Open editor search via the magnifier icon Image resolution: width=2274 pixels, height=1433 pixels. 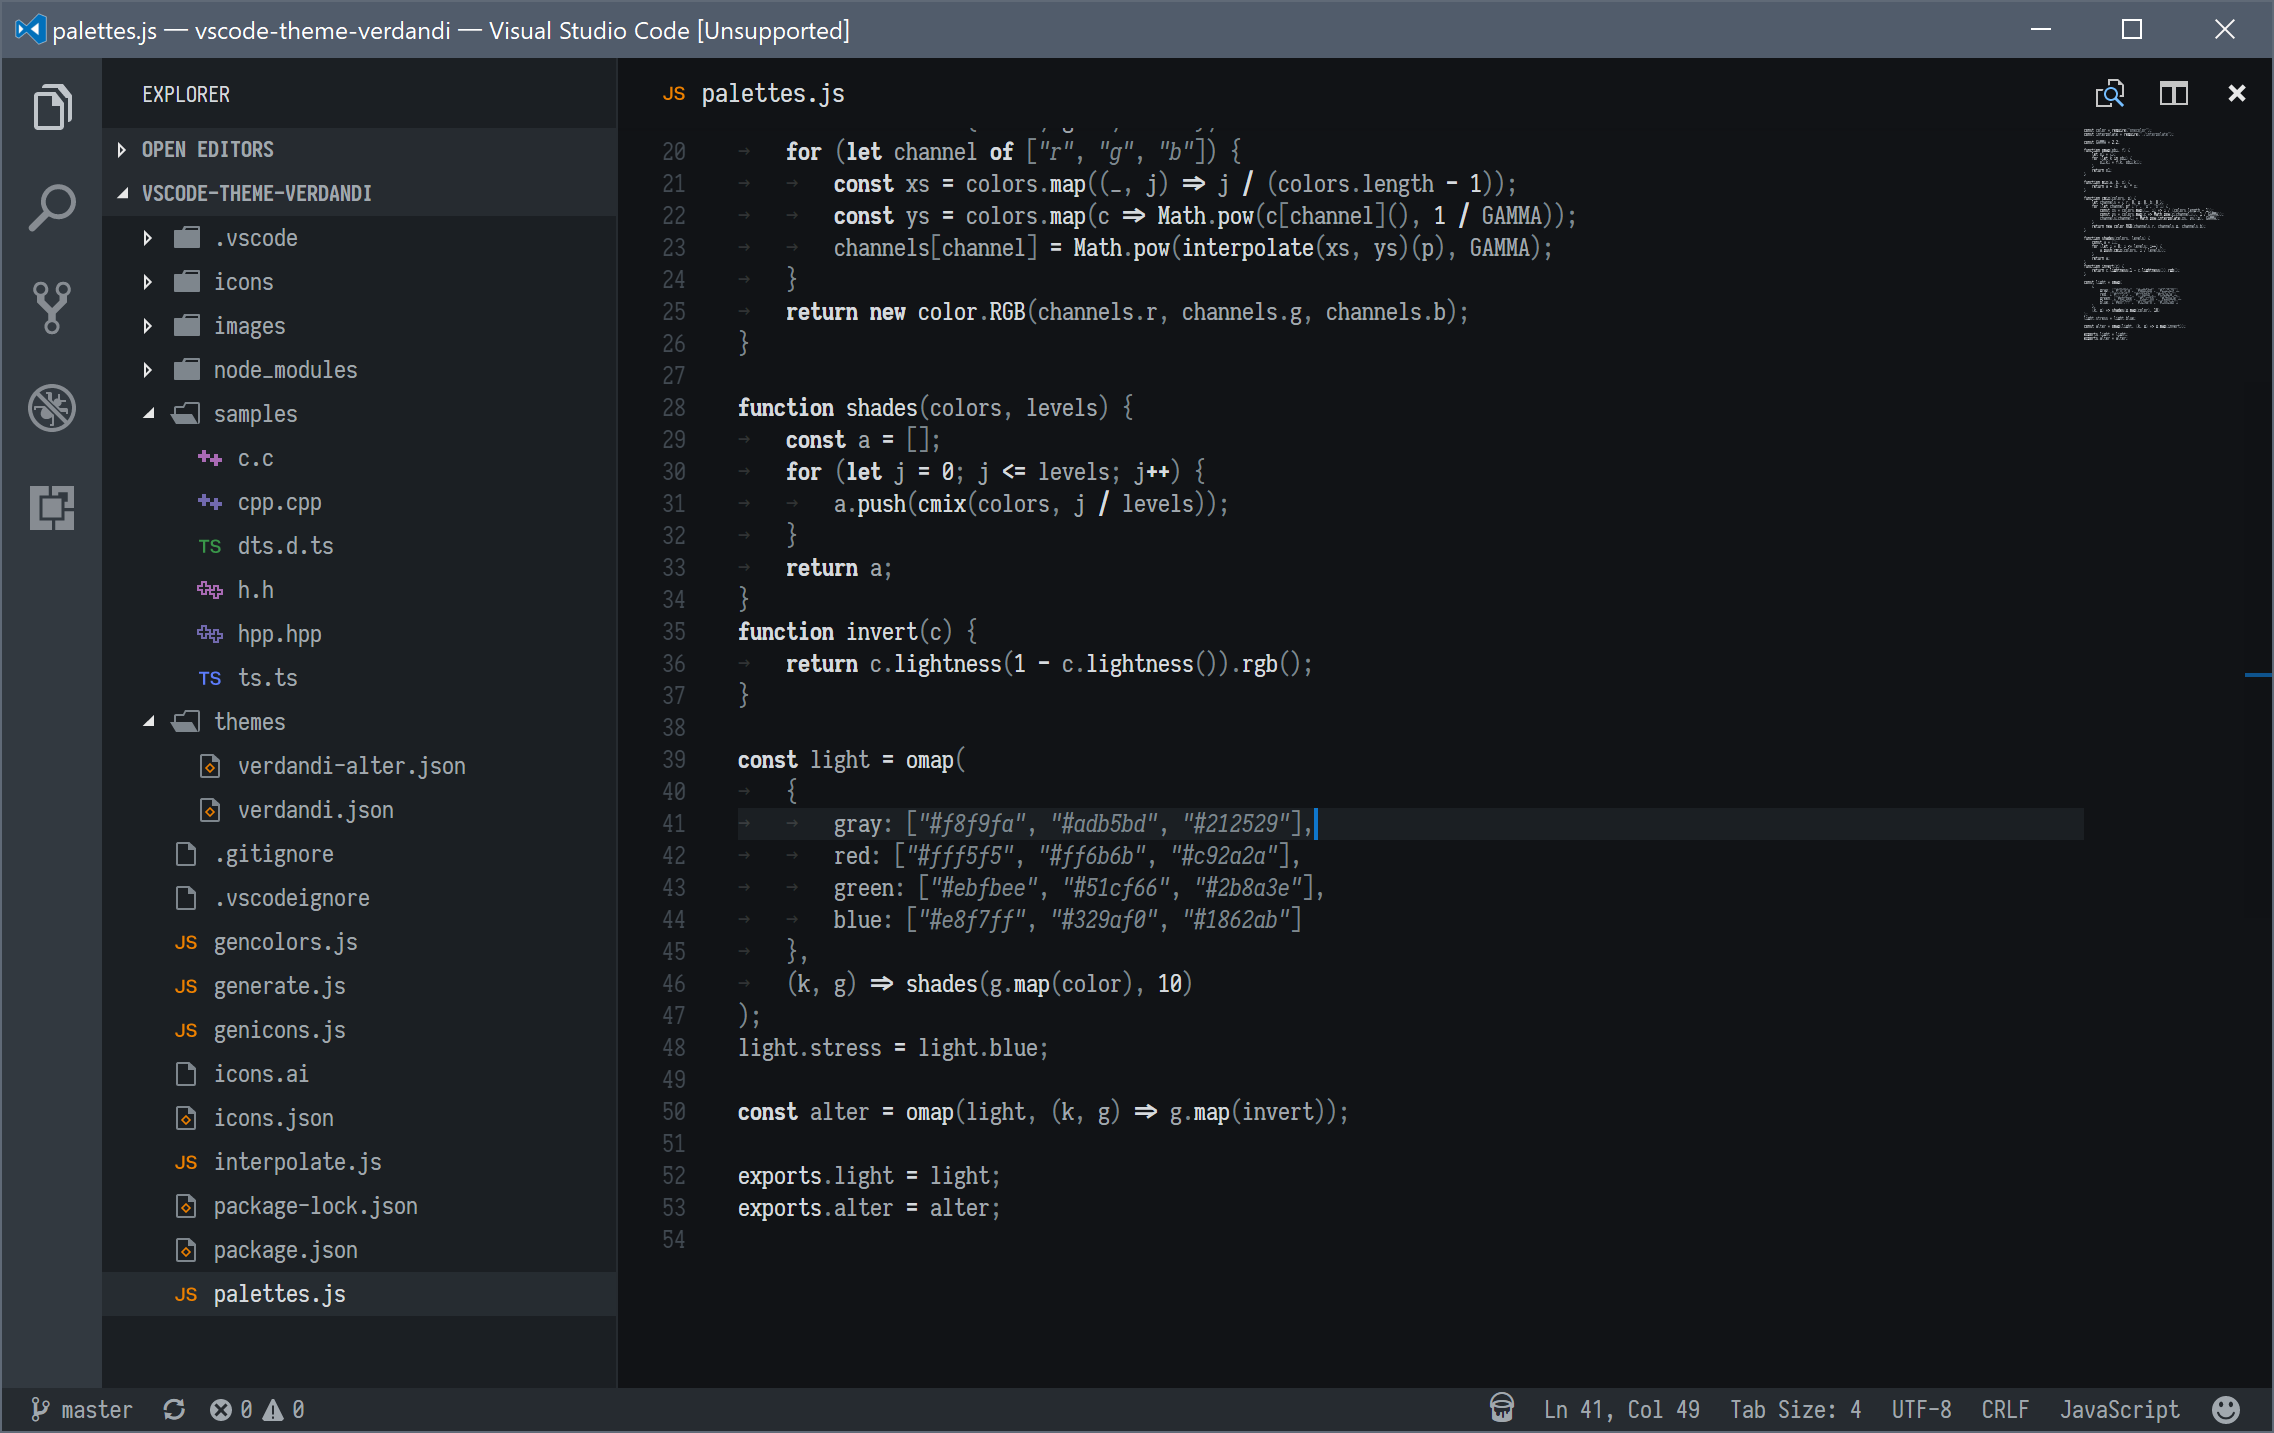click(x=2110, y=93)
